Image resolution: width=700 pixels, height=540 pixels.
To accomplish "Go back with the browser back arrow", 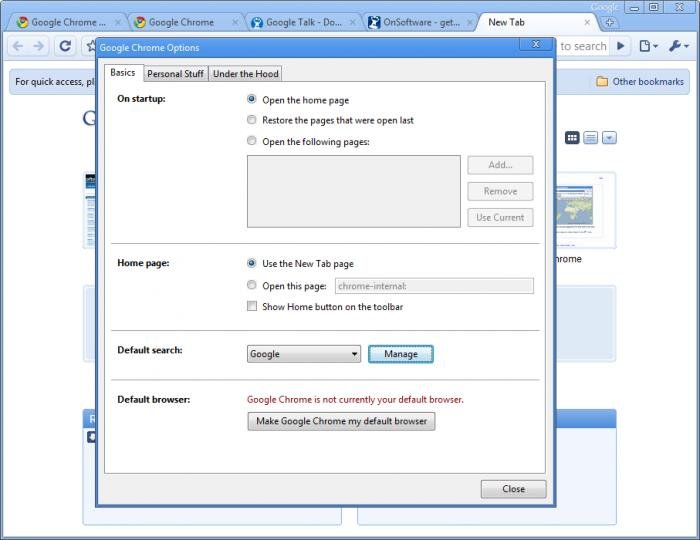I will point(17,46).
